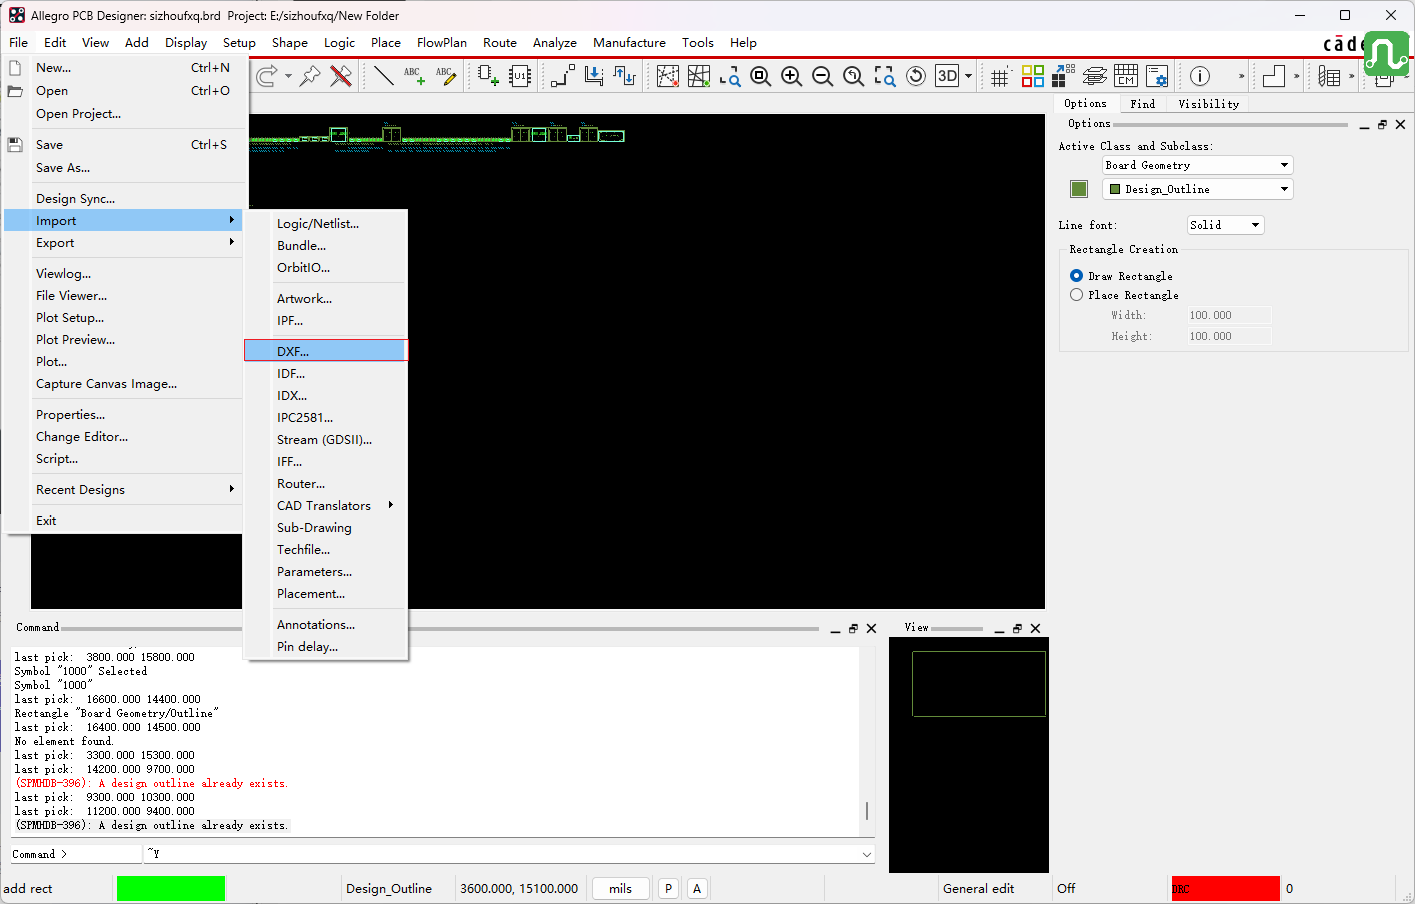
Task: Click the Zoom Previous icon
Action: pos(854,76)
